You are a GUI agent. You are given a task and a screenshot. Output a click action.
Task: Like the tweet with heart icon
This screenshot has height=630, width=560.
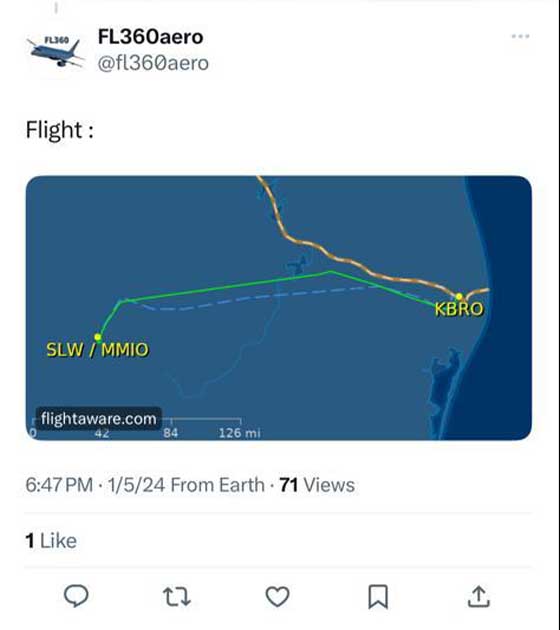[278, 597]
